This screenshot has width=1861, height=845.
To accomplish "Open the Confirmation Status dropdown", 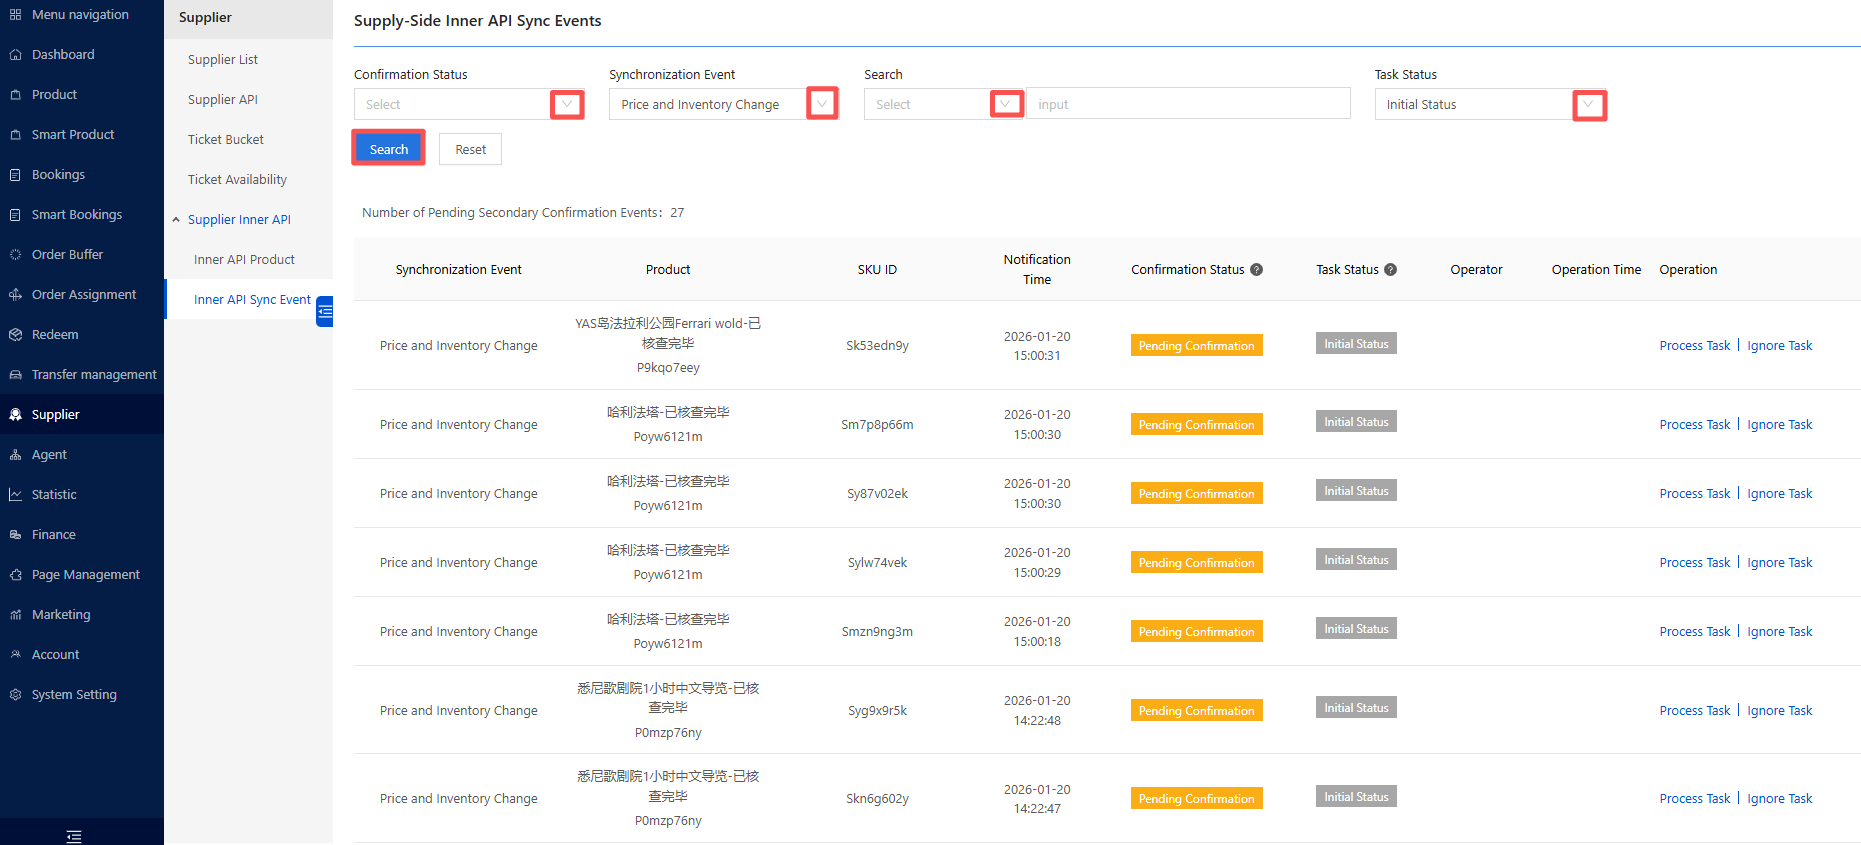I will pos(567,105).
